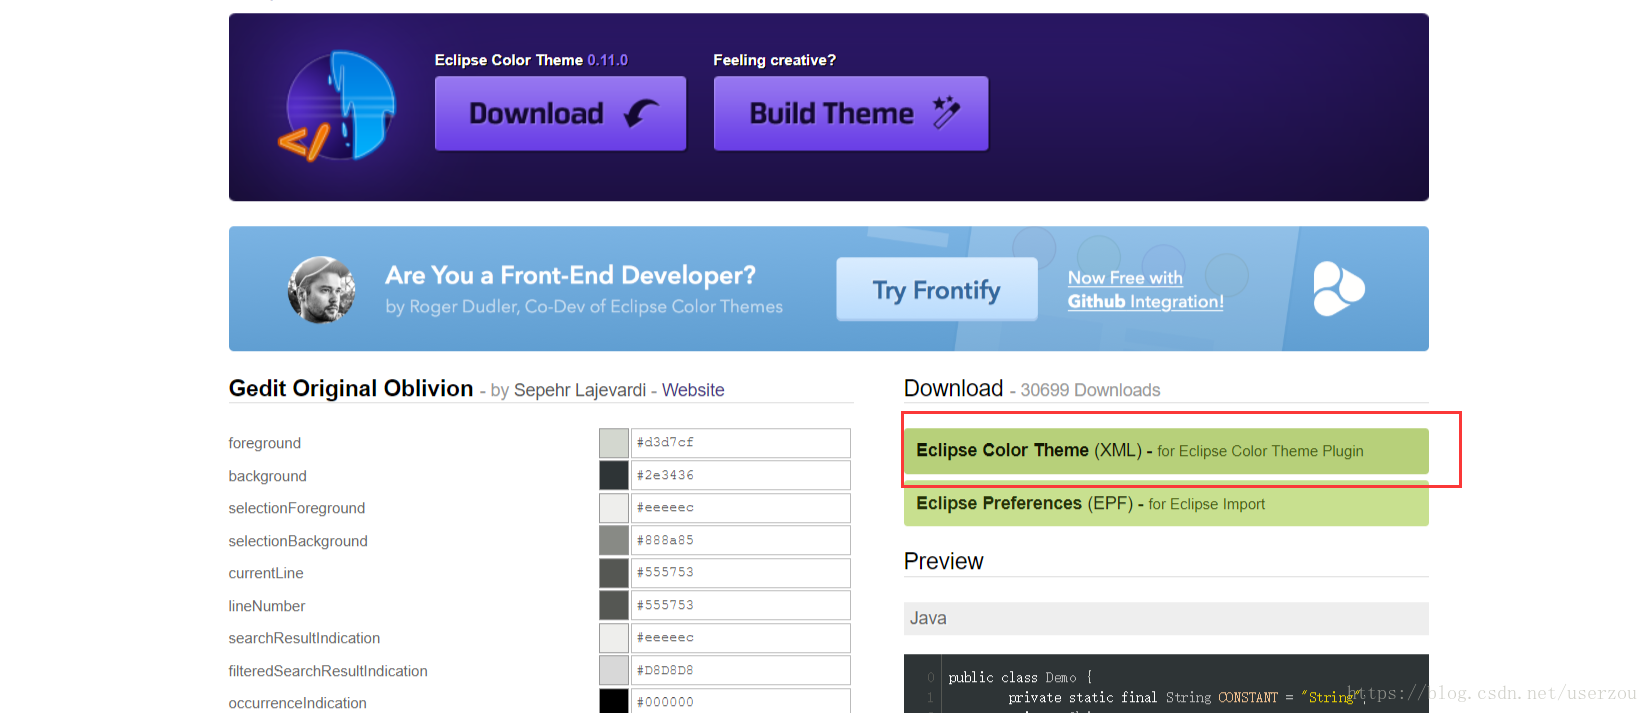This screenshot has height=713, width=1648.
Task: Open the Build Theme button
Action: (x=851, y=113)
